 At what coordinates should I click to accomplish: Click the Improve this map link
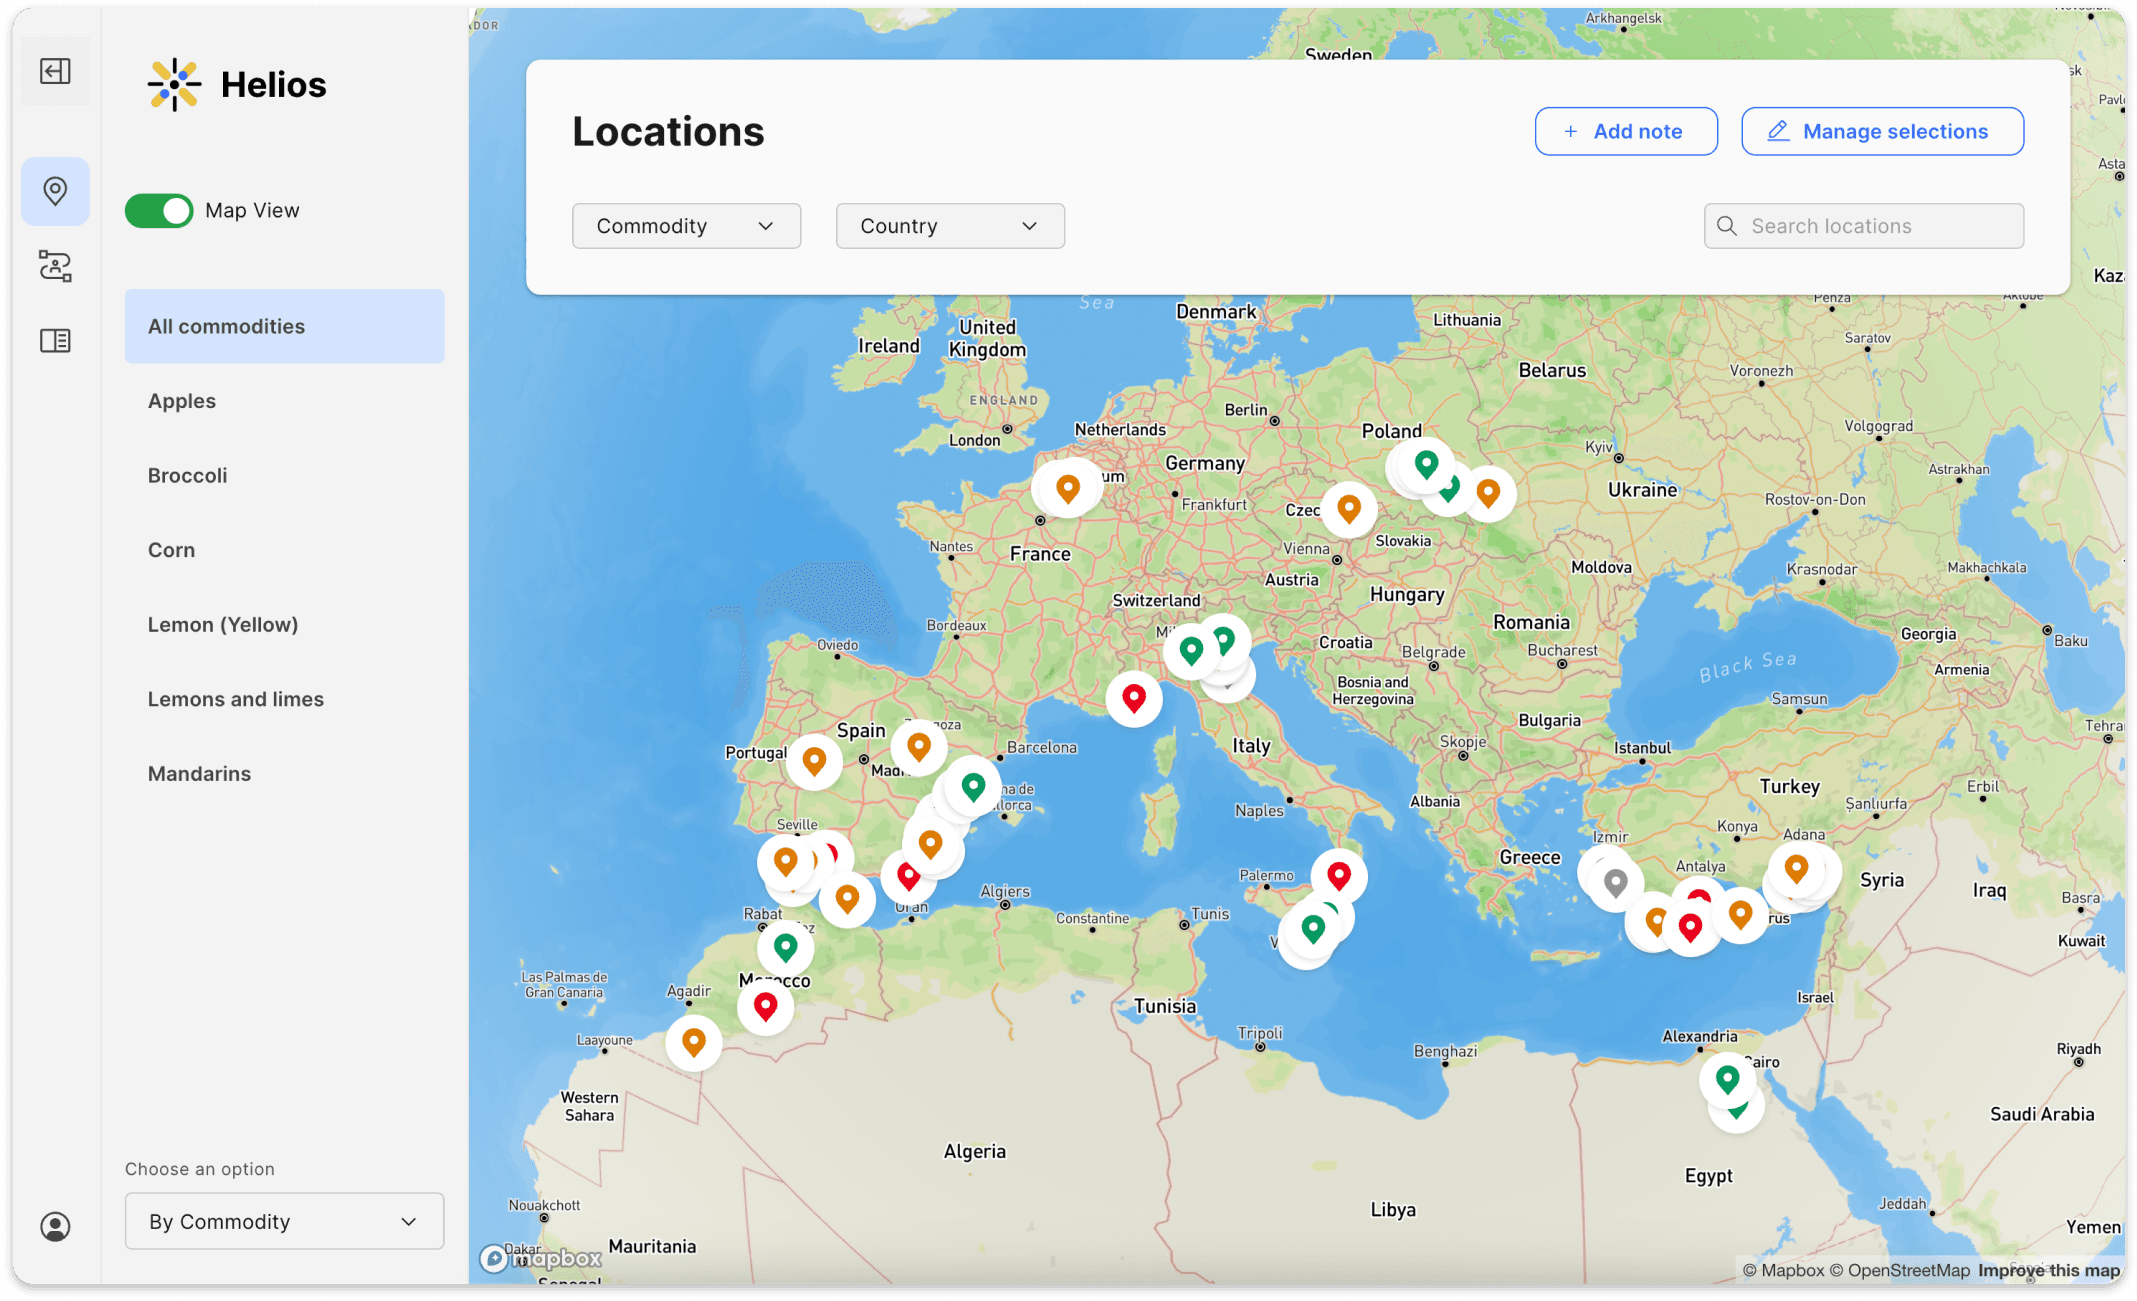coord(2048,1270)
